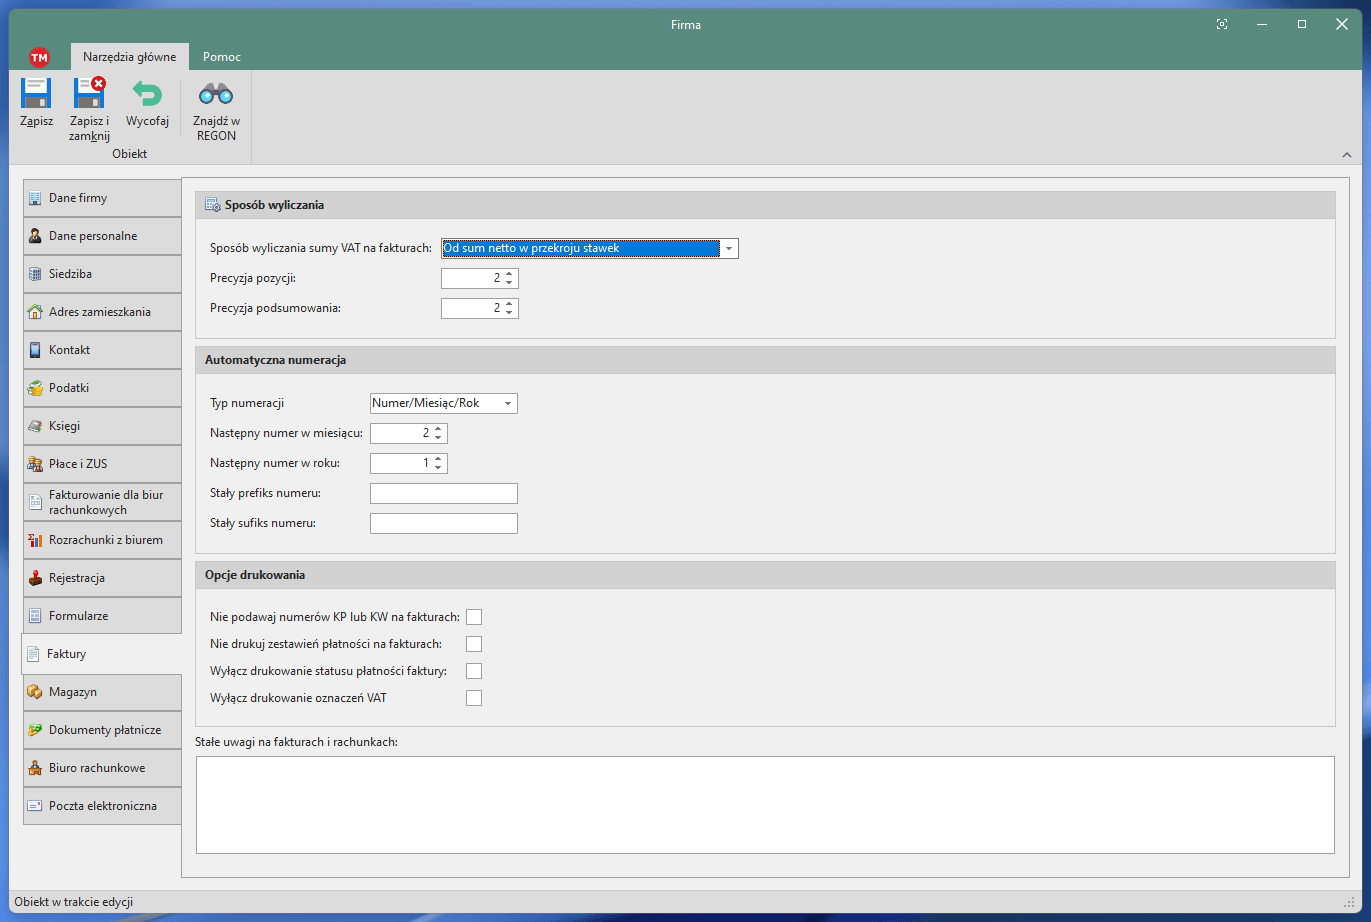Viewport: 1371px width, 922px height.
Task: Go to Podatki sidebar section
Action: (102, 388)
